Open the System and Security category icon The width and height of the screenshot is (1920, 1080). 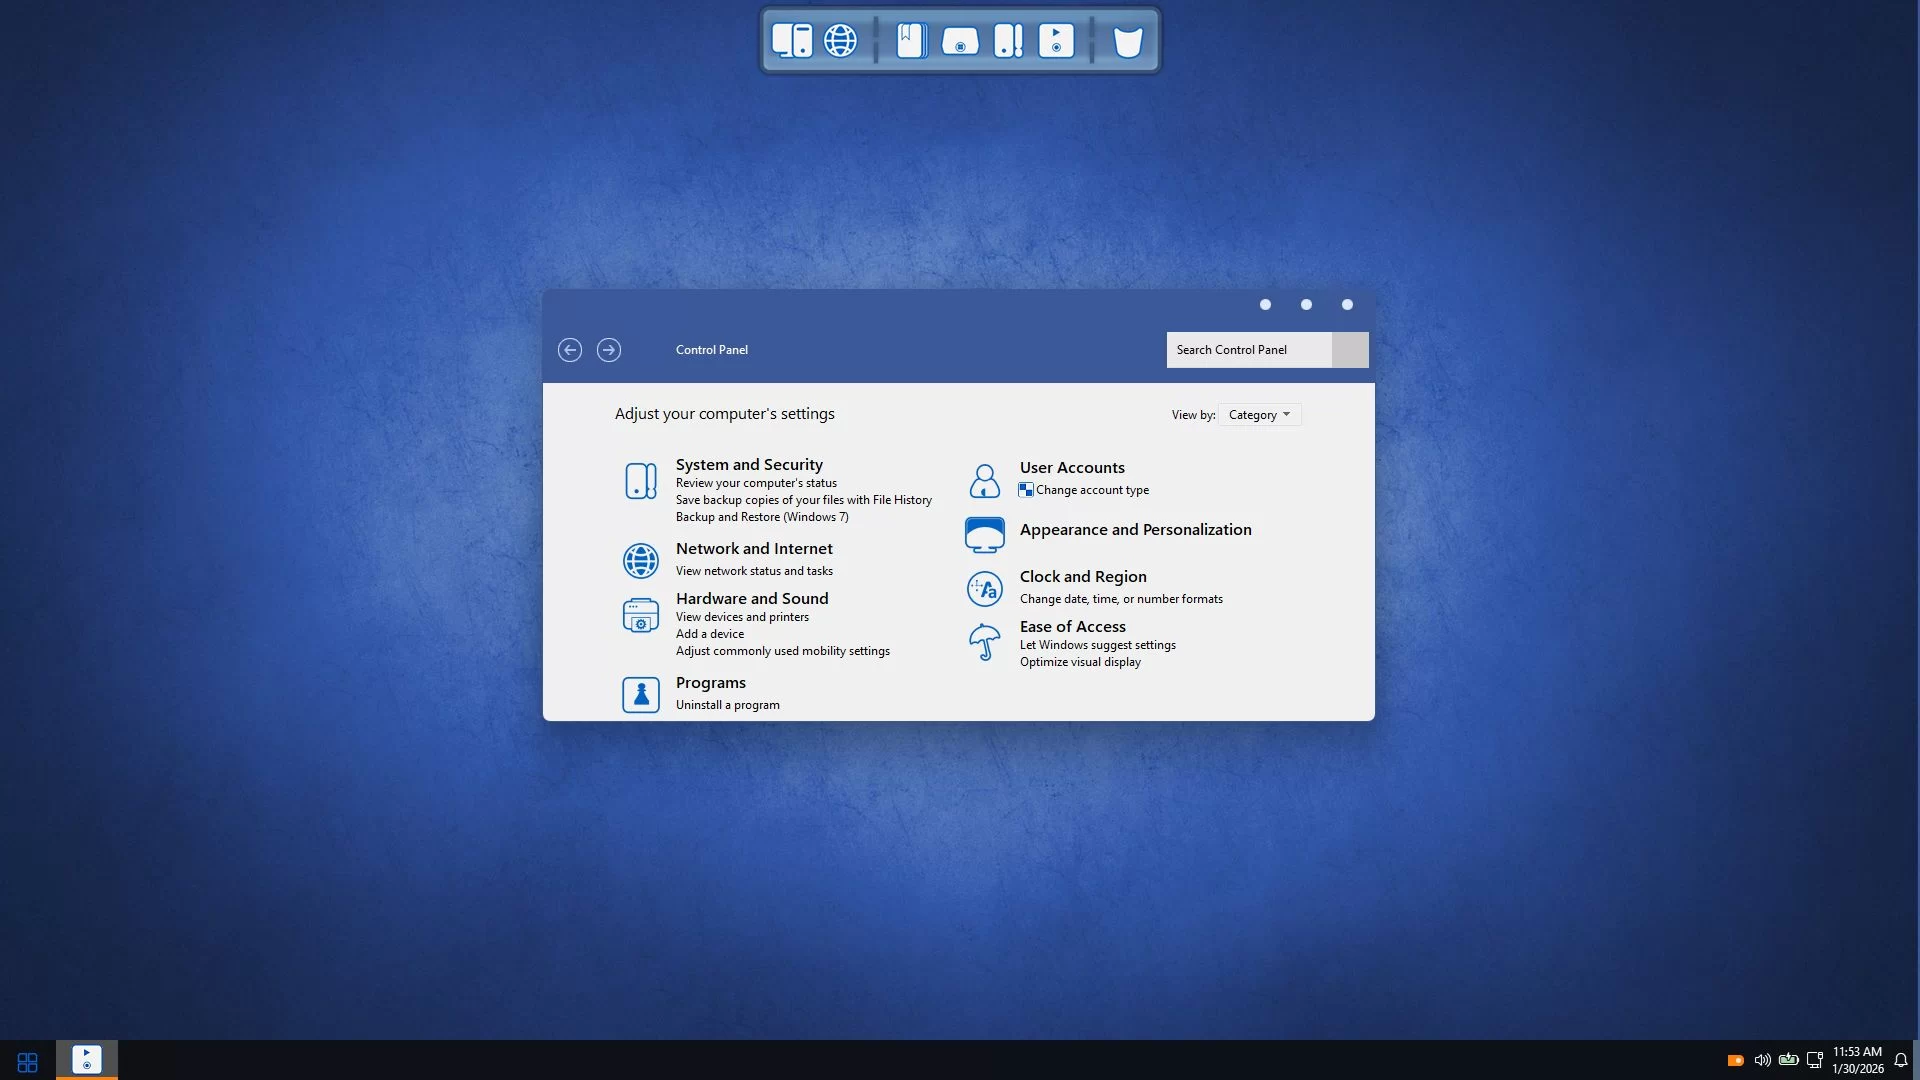click(x=640, y=481)
